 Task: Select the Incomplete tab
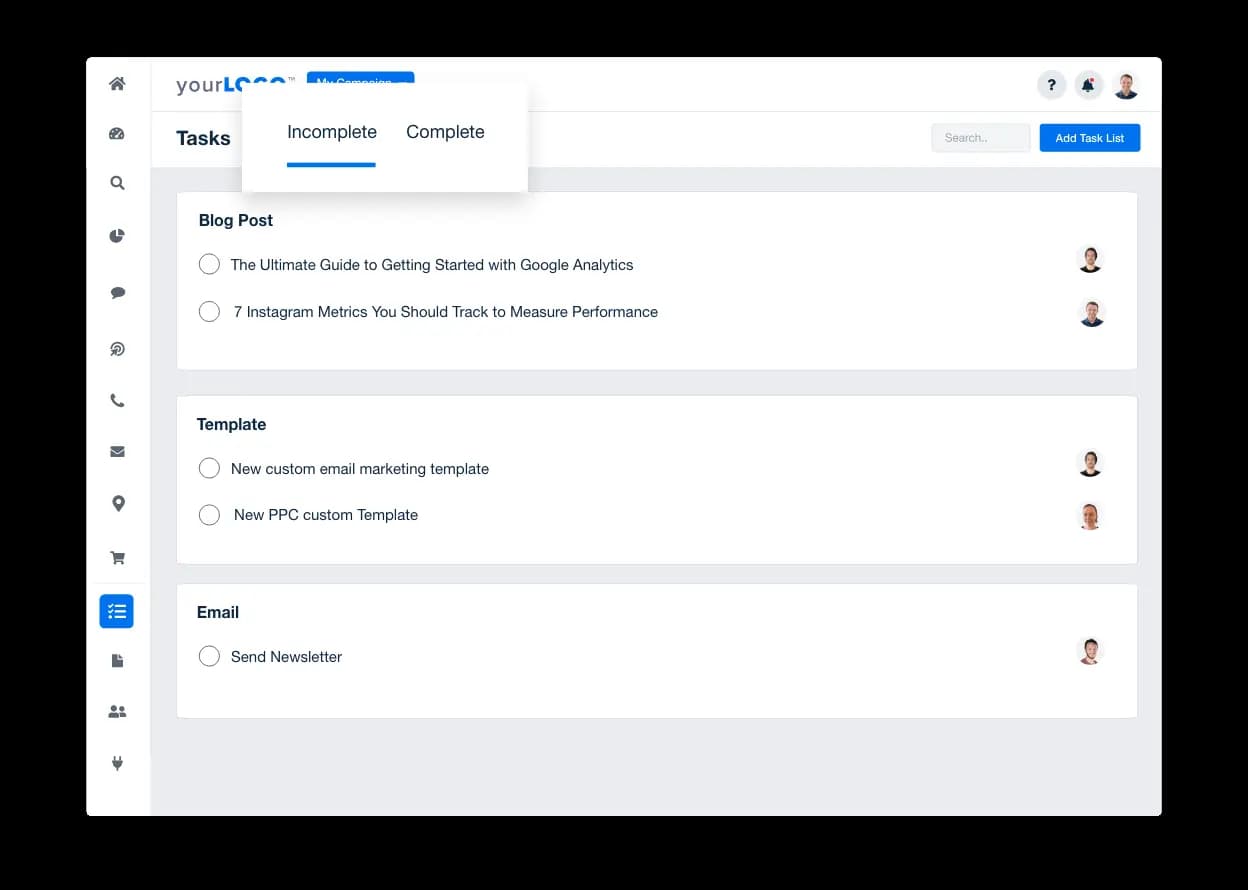coord(331,132)
